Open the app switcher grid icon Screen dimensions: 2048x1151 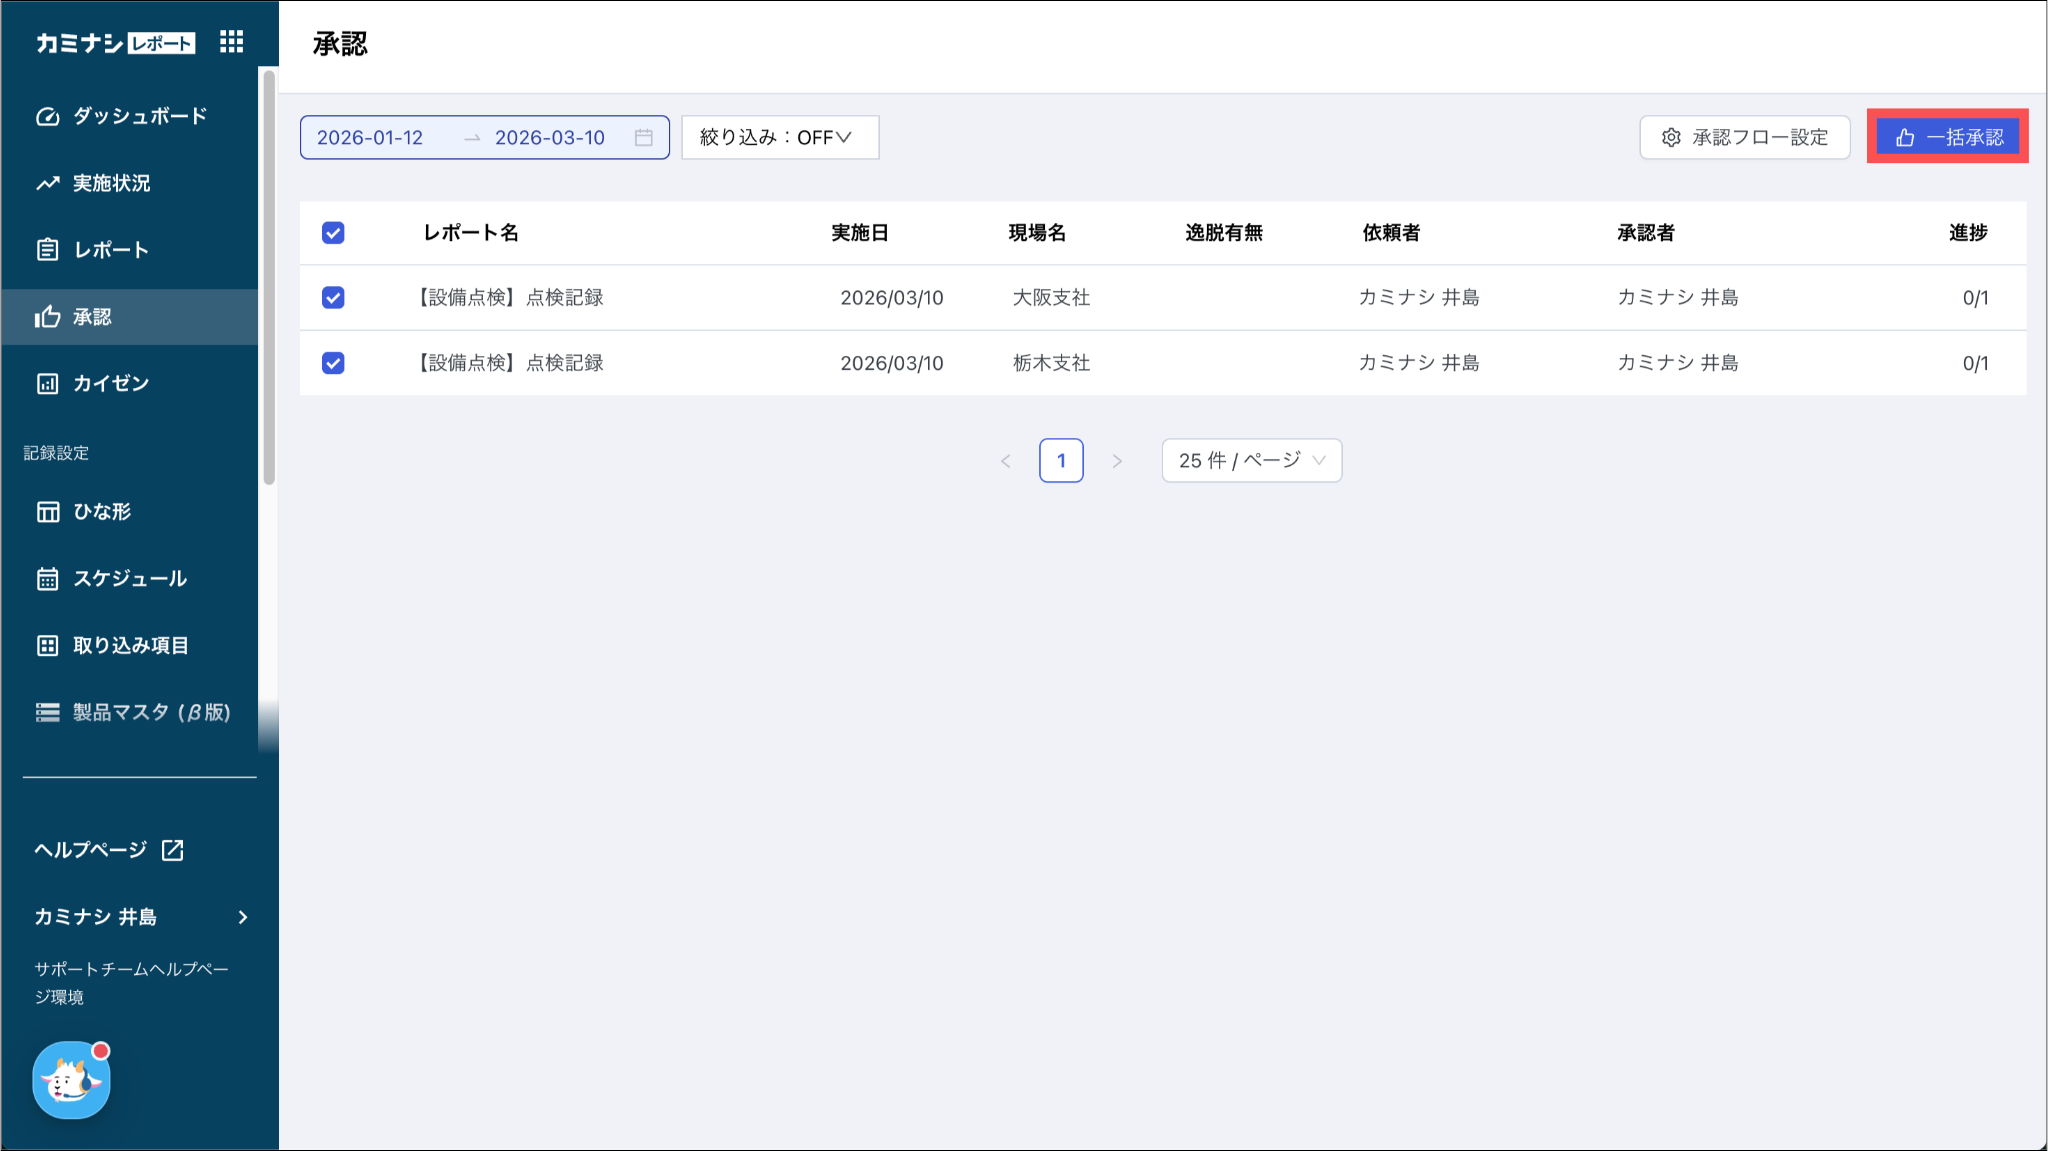pyautogui.click(x=231, y=42)
